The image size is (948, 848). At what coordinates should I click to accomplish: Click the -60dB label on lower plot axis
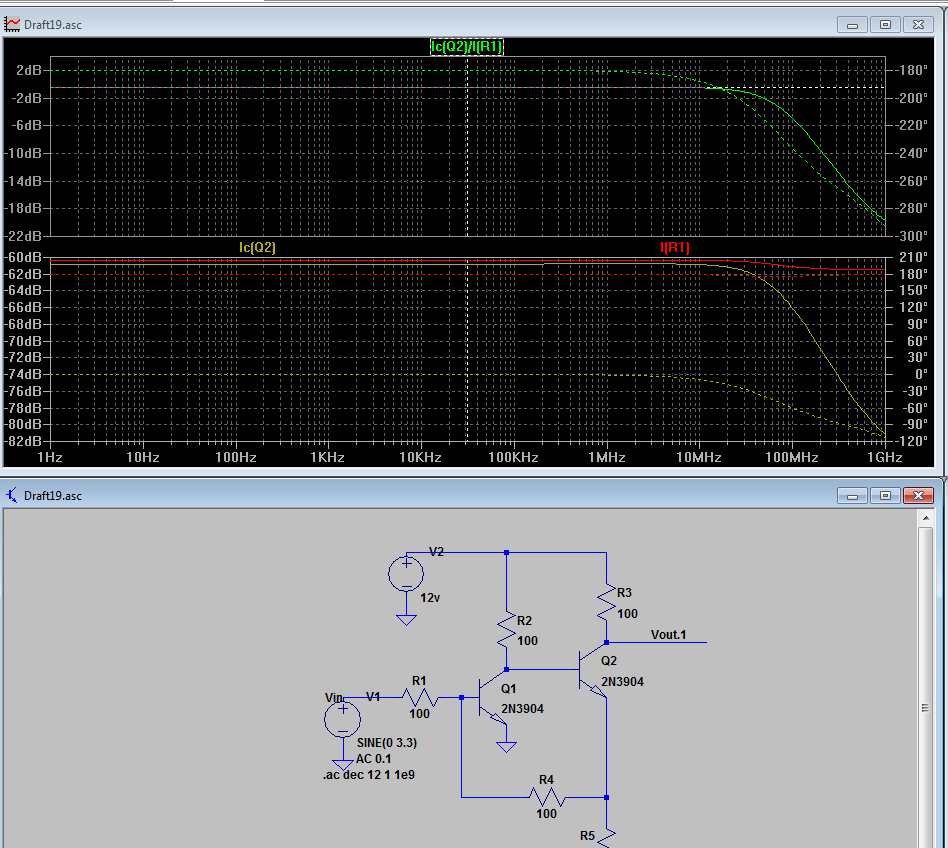pyautogui.click(x=24, y=257)
